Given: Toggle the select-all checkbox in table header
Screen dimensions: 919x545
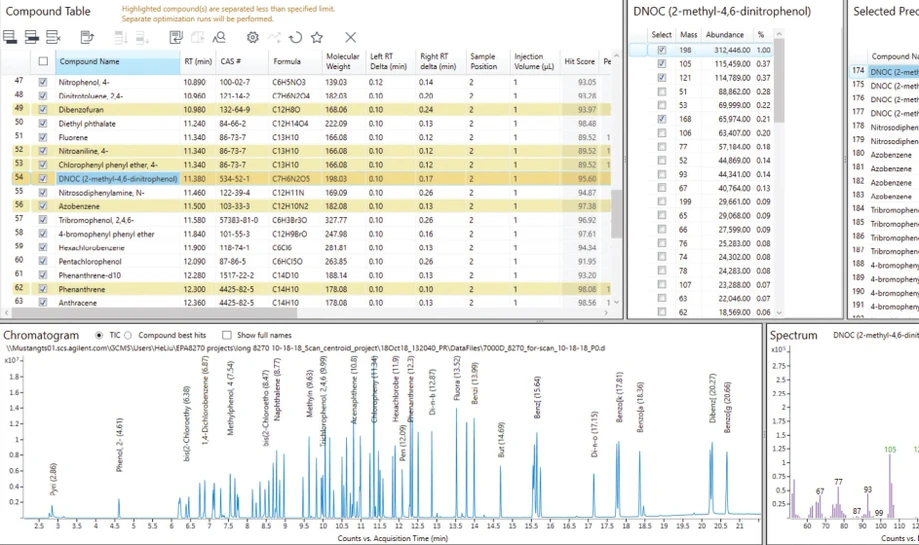Looking at the screenshot, I should (x=43, y=61).
